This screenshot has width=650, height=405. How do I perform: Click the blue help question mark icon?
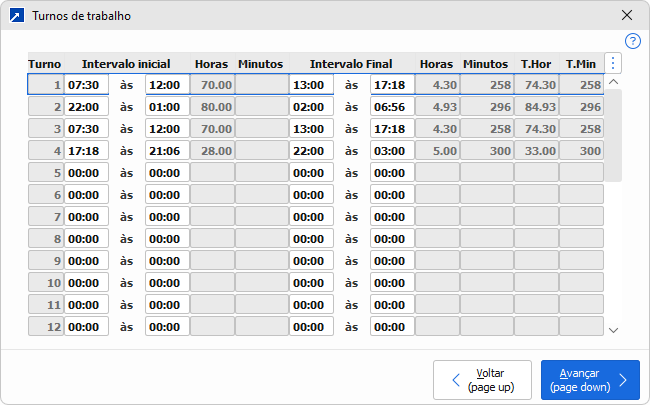[x=632, y=41]
